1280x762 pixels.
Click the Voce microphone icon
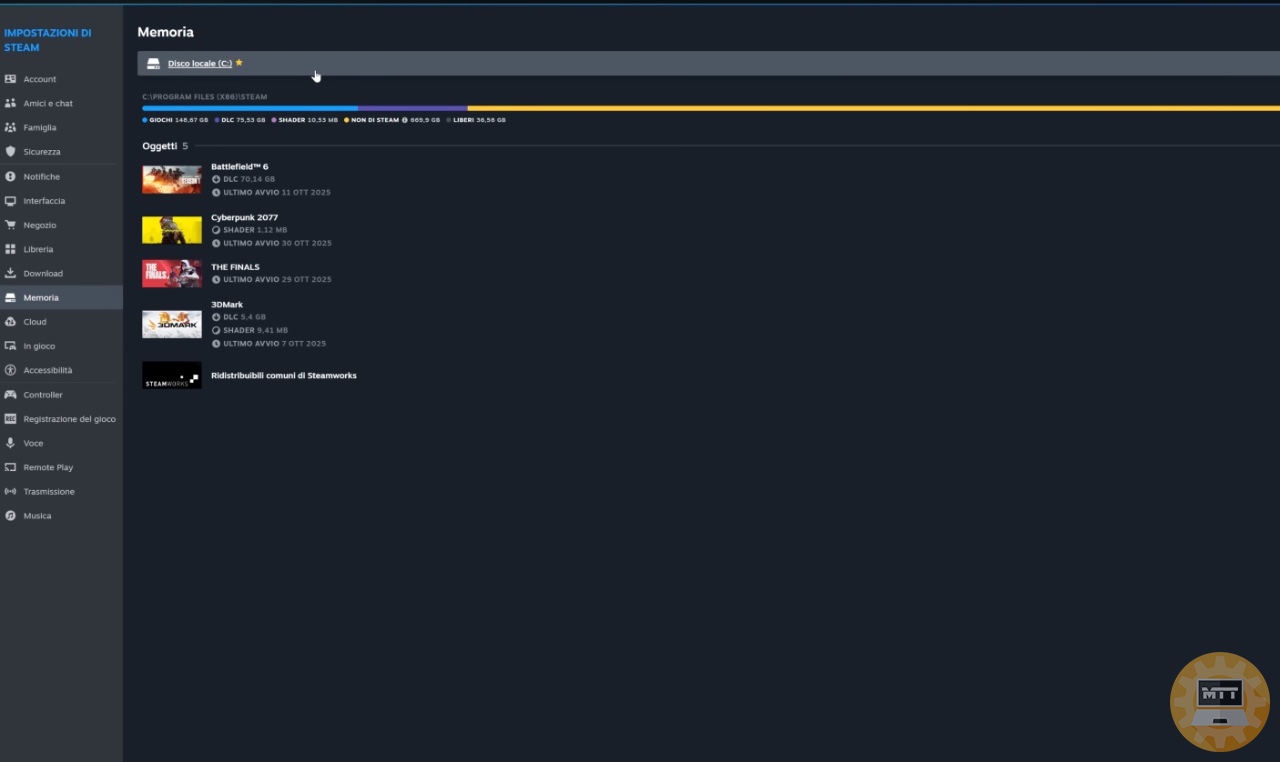click(x=10, y=443)
